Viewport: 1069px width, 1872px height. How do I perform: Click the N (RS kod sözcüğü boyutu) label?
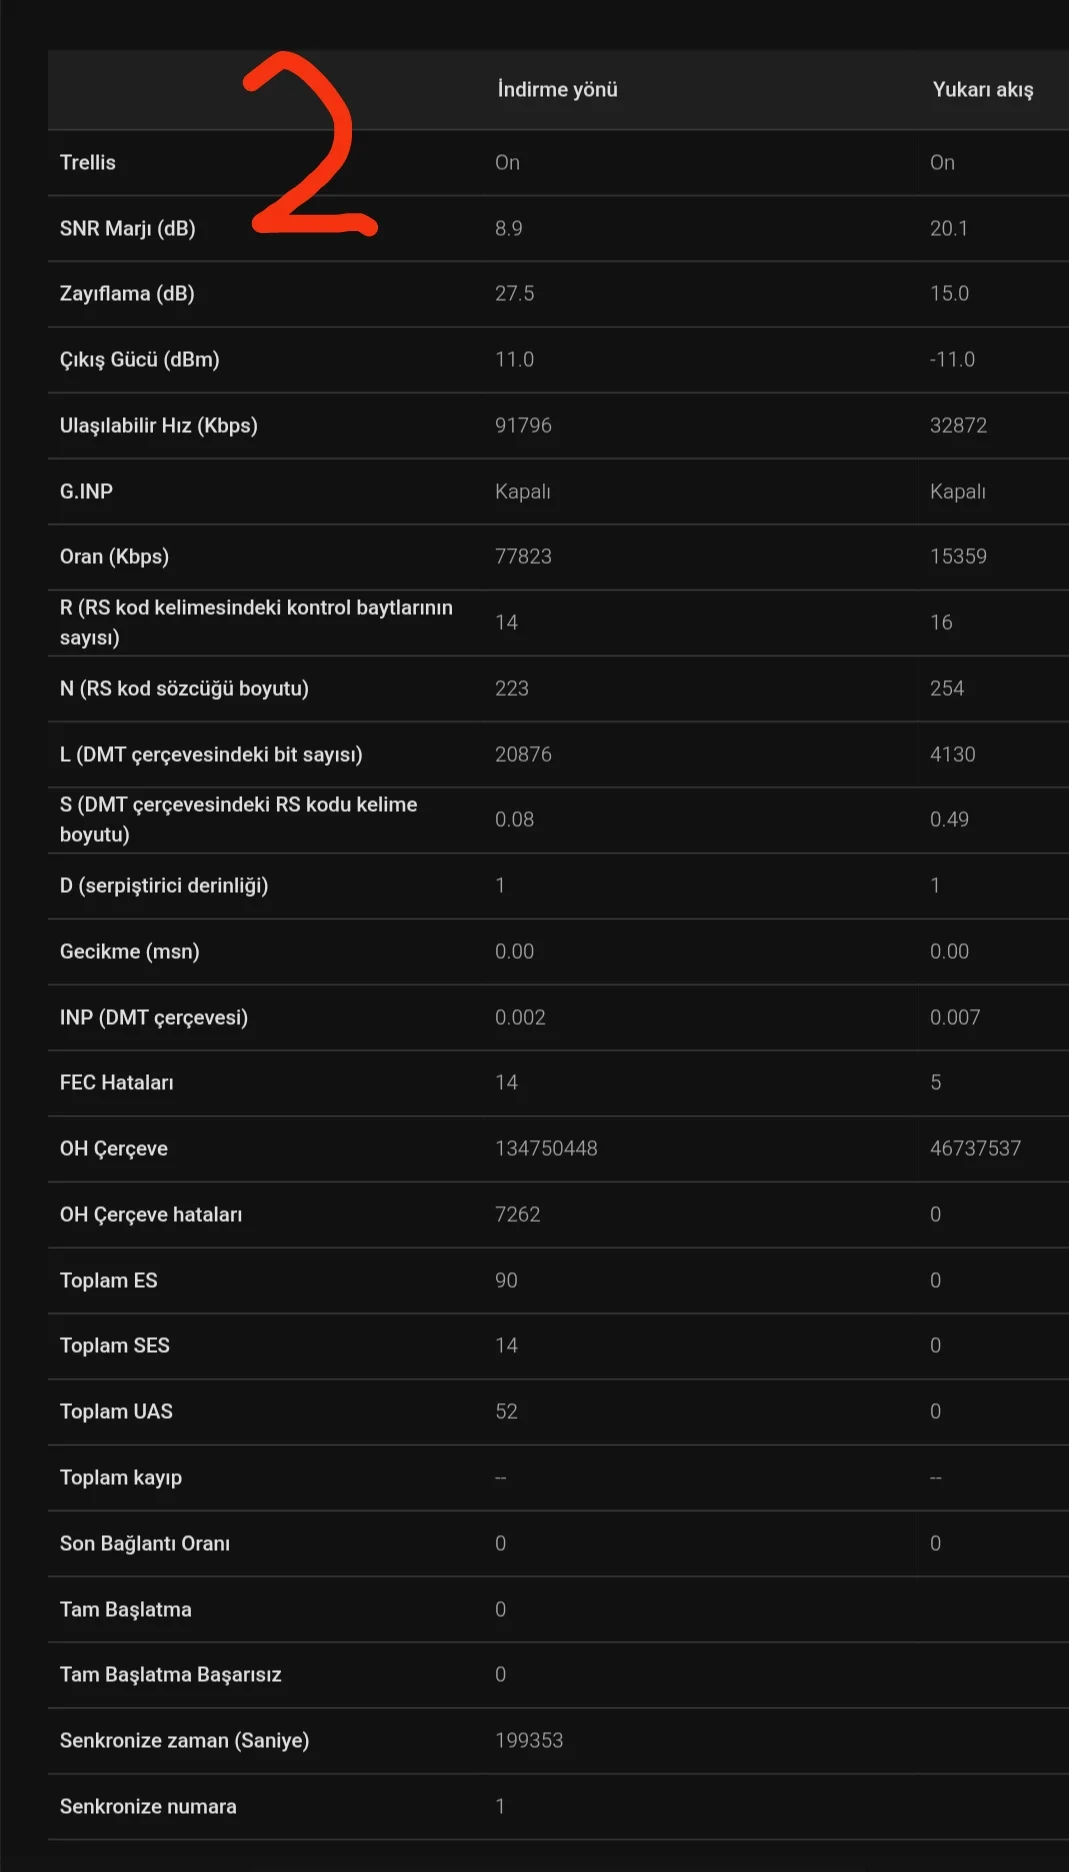coord(184,689)
